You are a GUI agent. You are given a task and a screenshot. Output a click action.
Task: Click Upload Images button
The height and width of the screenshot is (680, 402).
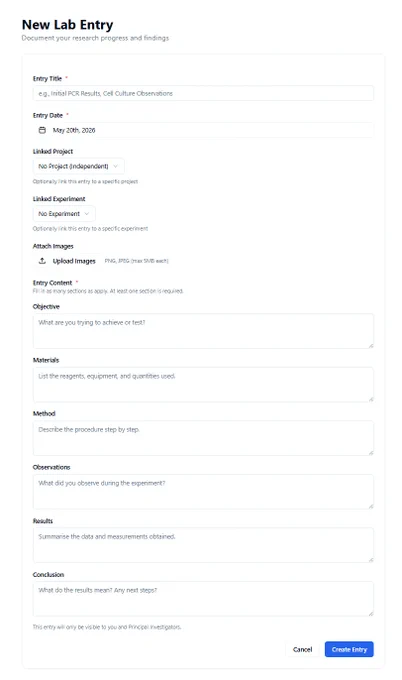coord(67,261)
